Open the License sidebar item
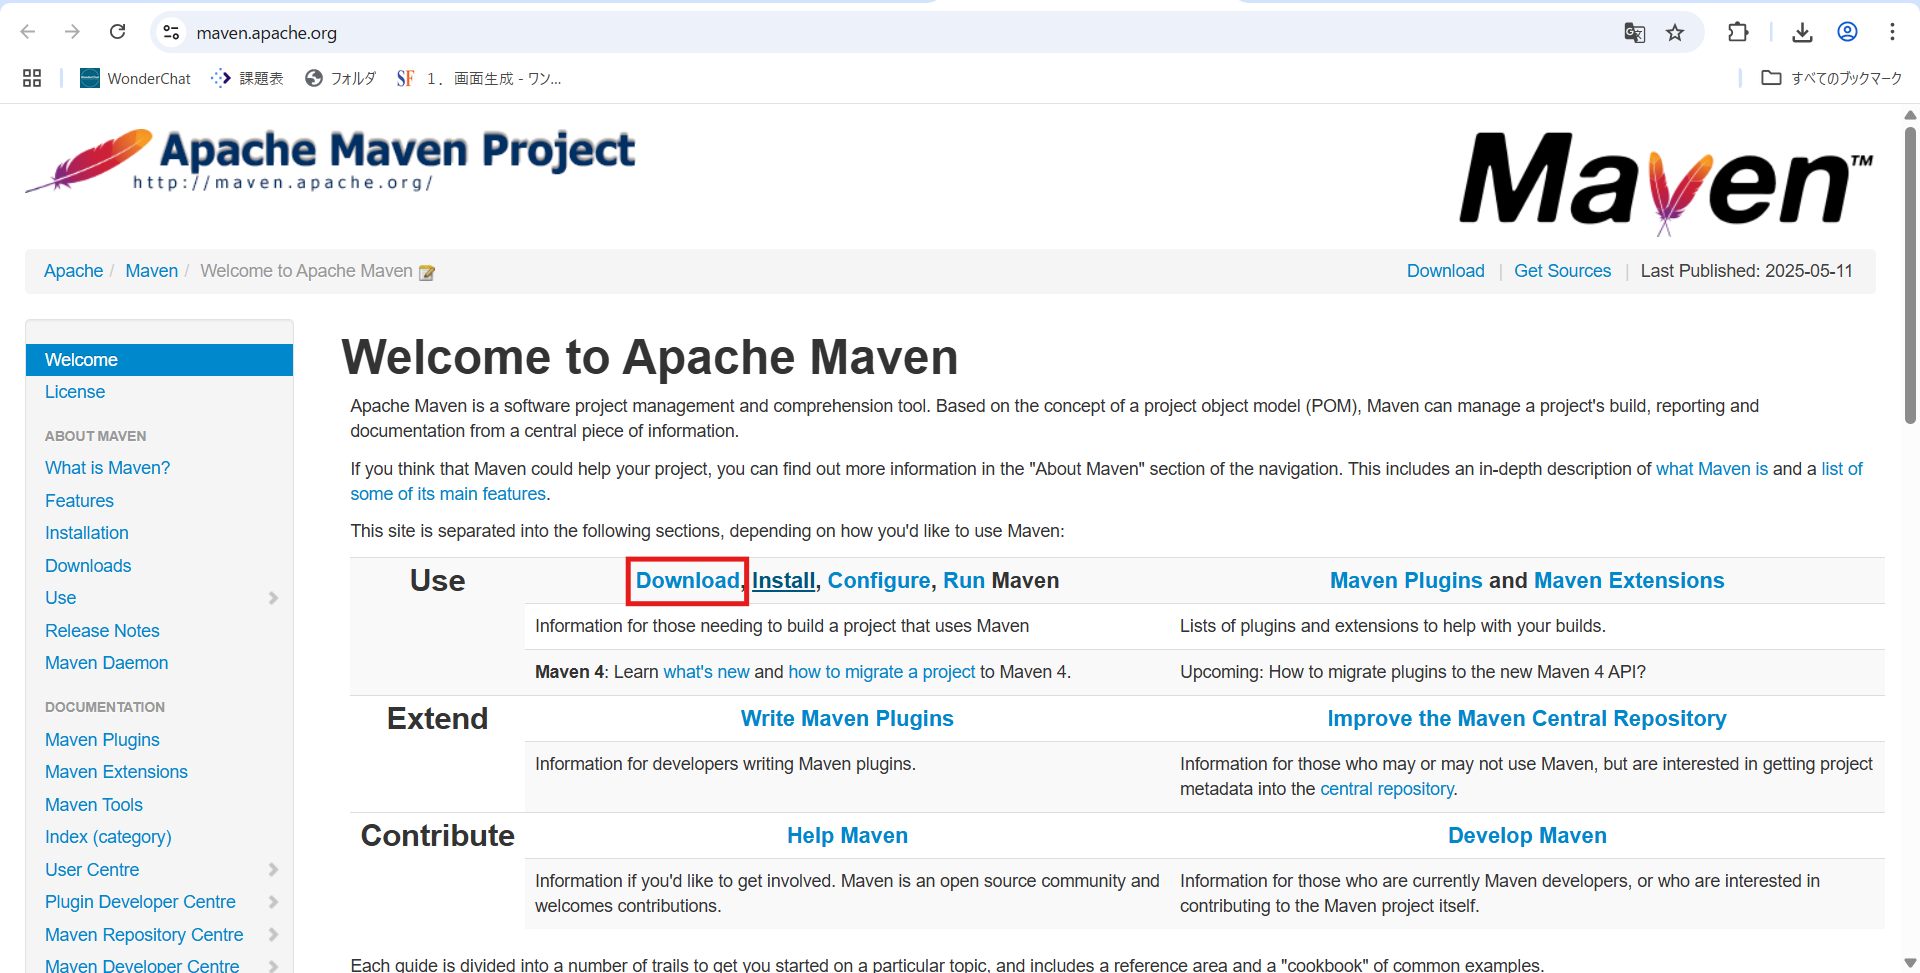This screenshot has width=1920, height=973. coord(75,392)
